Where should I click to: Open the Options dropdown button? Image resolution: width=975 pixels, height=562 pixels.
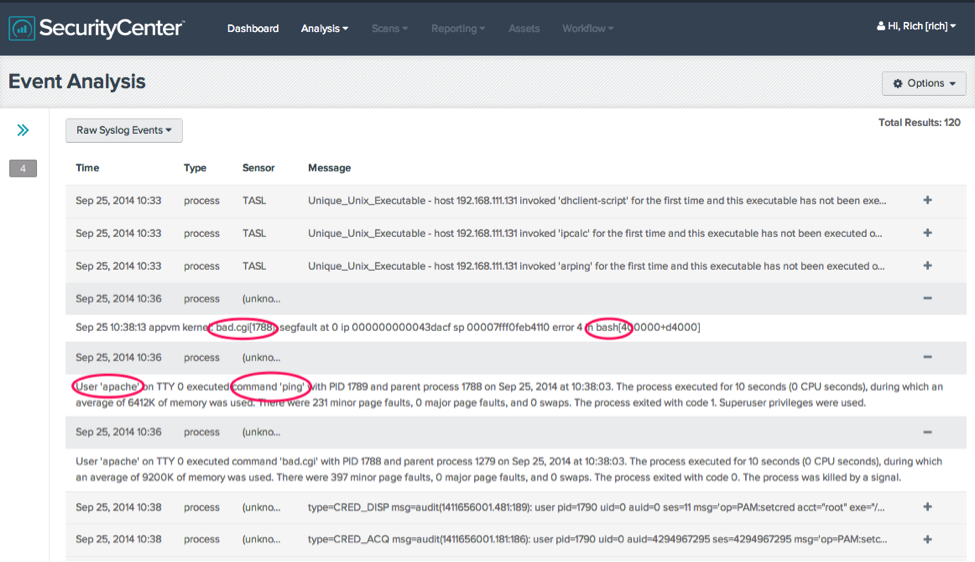(x=924, y=83)
